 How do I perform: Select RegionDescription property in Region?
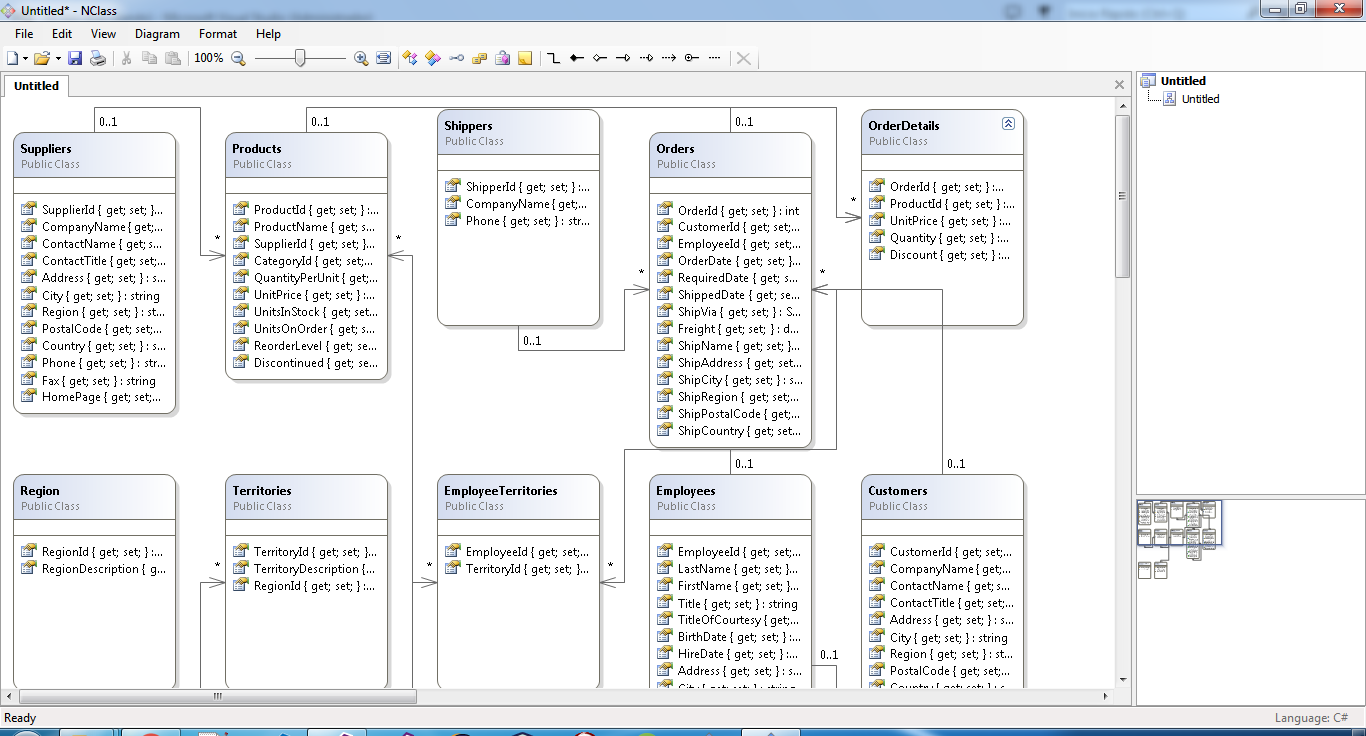(94, 569)
